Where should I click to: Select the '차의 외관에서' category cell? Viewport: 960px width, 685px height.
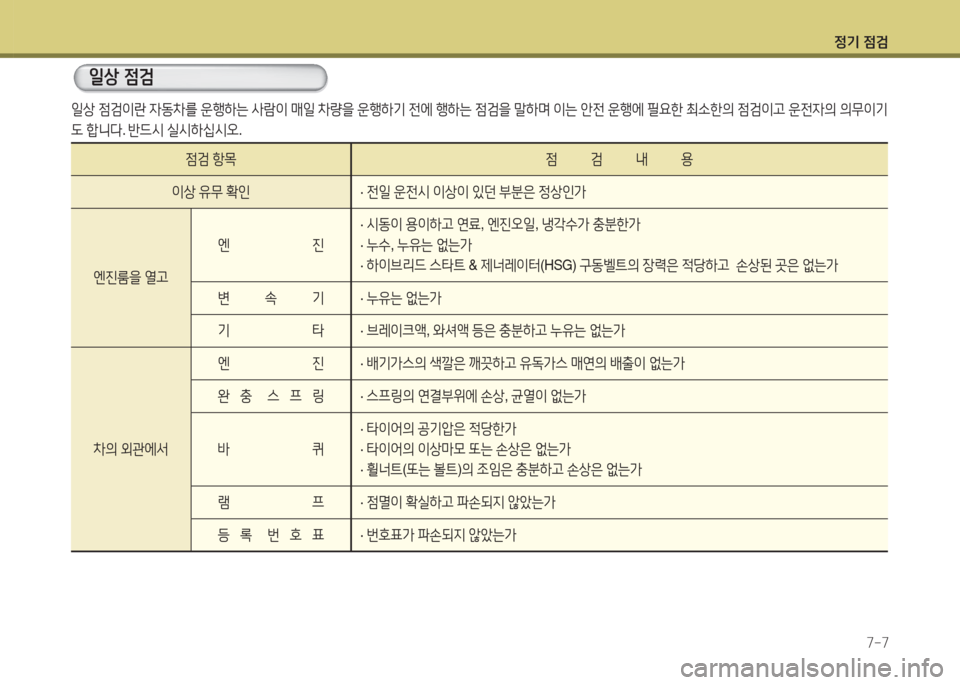(x=131, y=449)
